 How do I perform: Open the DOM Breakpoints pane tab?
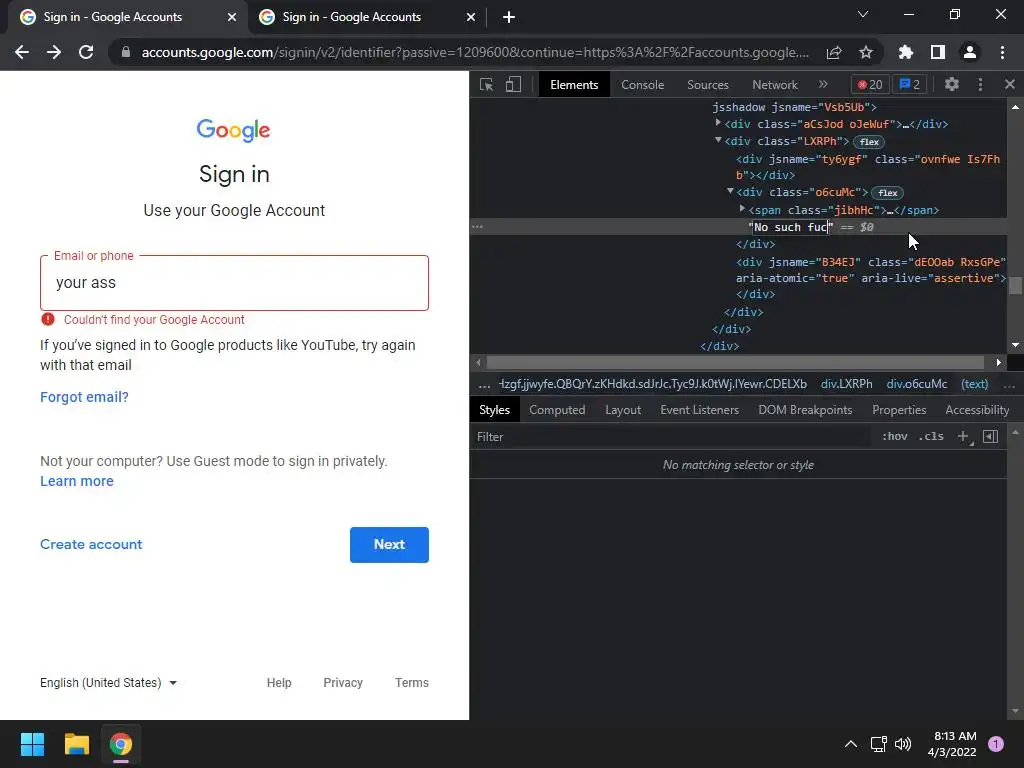click(x=805, y=410)
